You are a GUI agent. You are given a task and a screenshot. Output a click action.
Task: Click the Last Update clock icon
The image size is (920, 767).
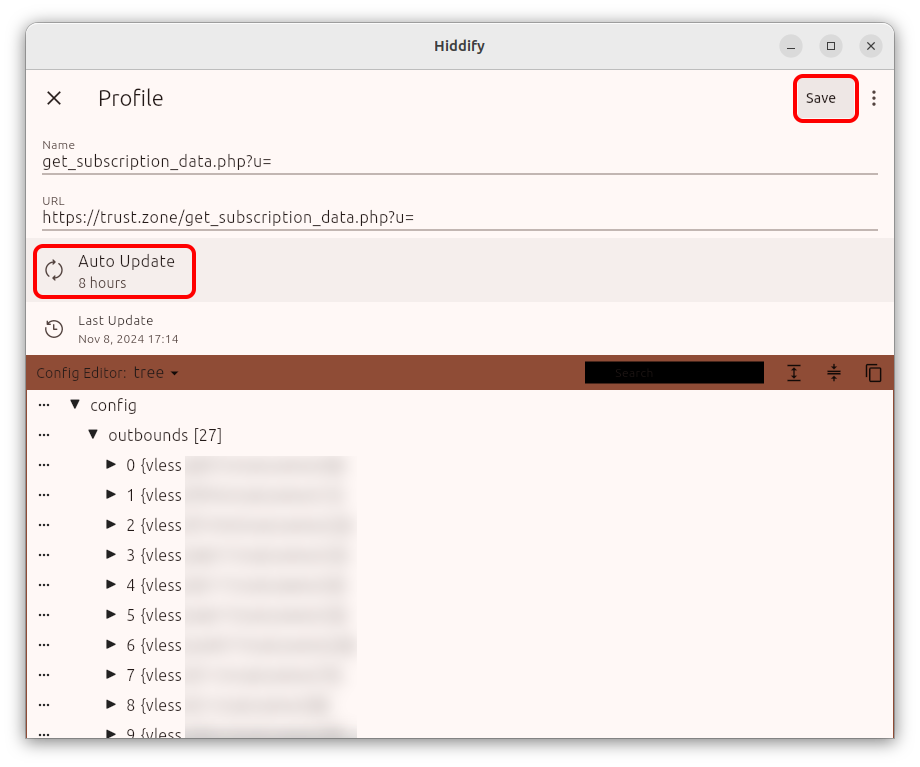click(54, 329)
